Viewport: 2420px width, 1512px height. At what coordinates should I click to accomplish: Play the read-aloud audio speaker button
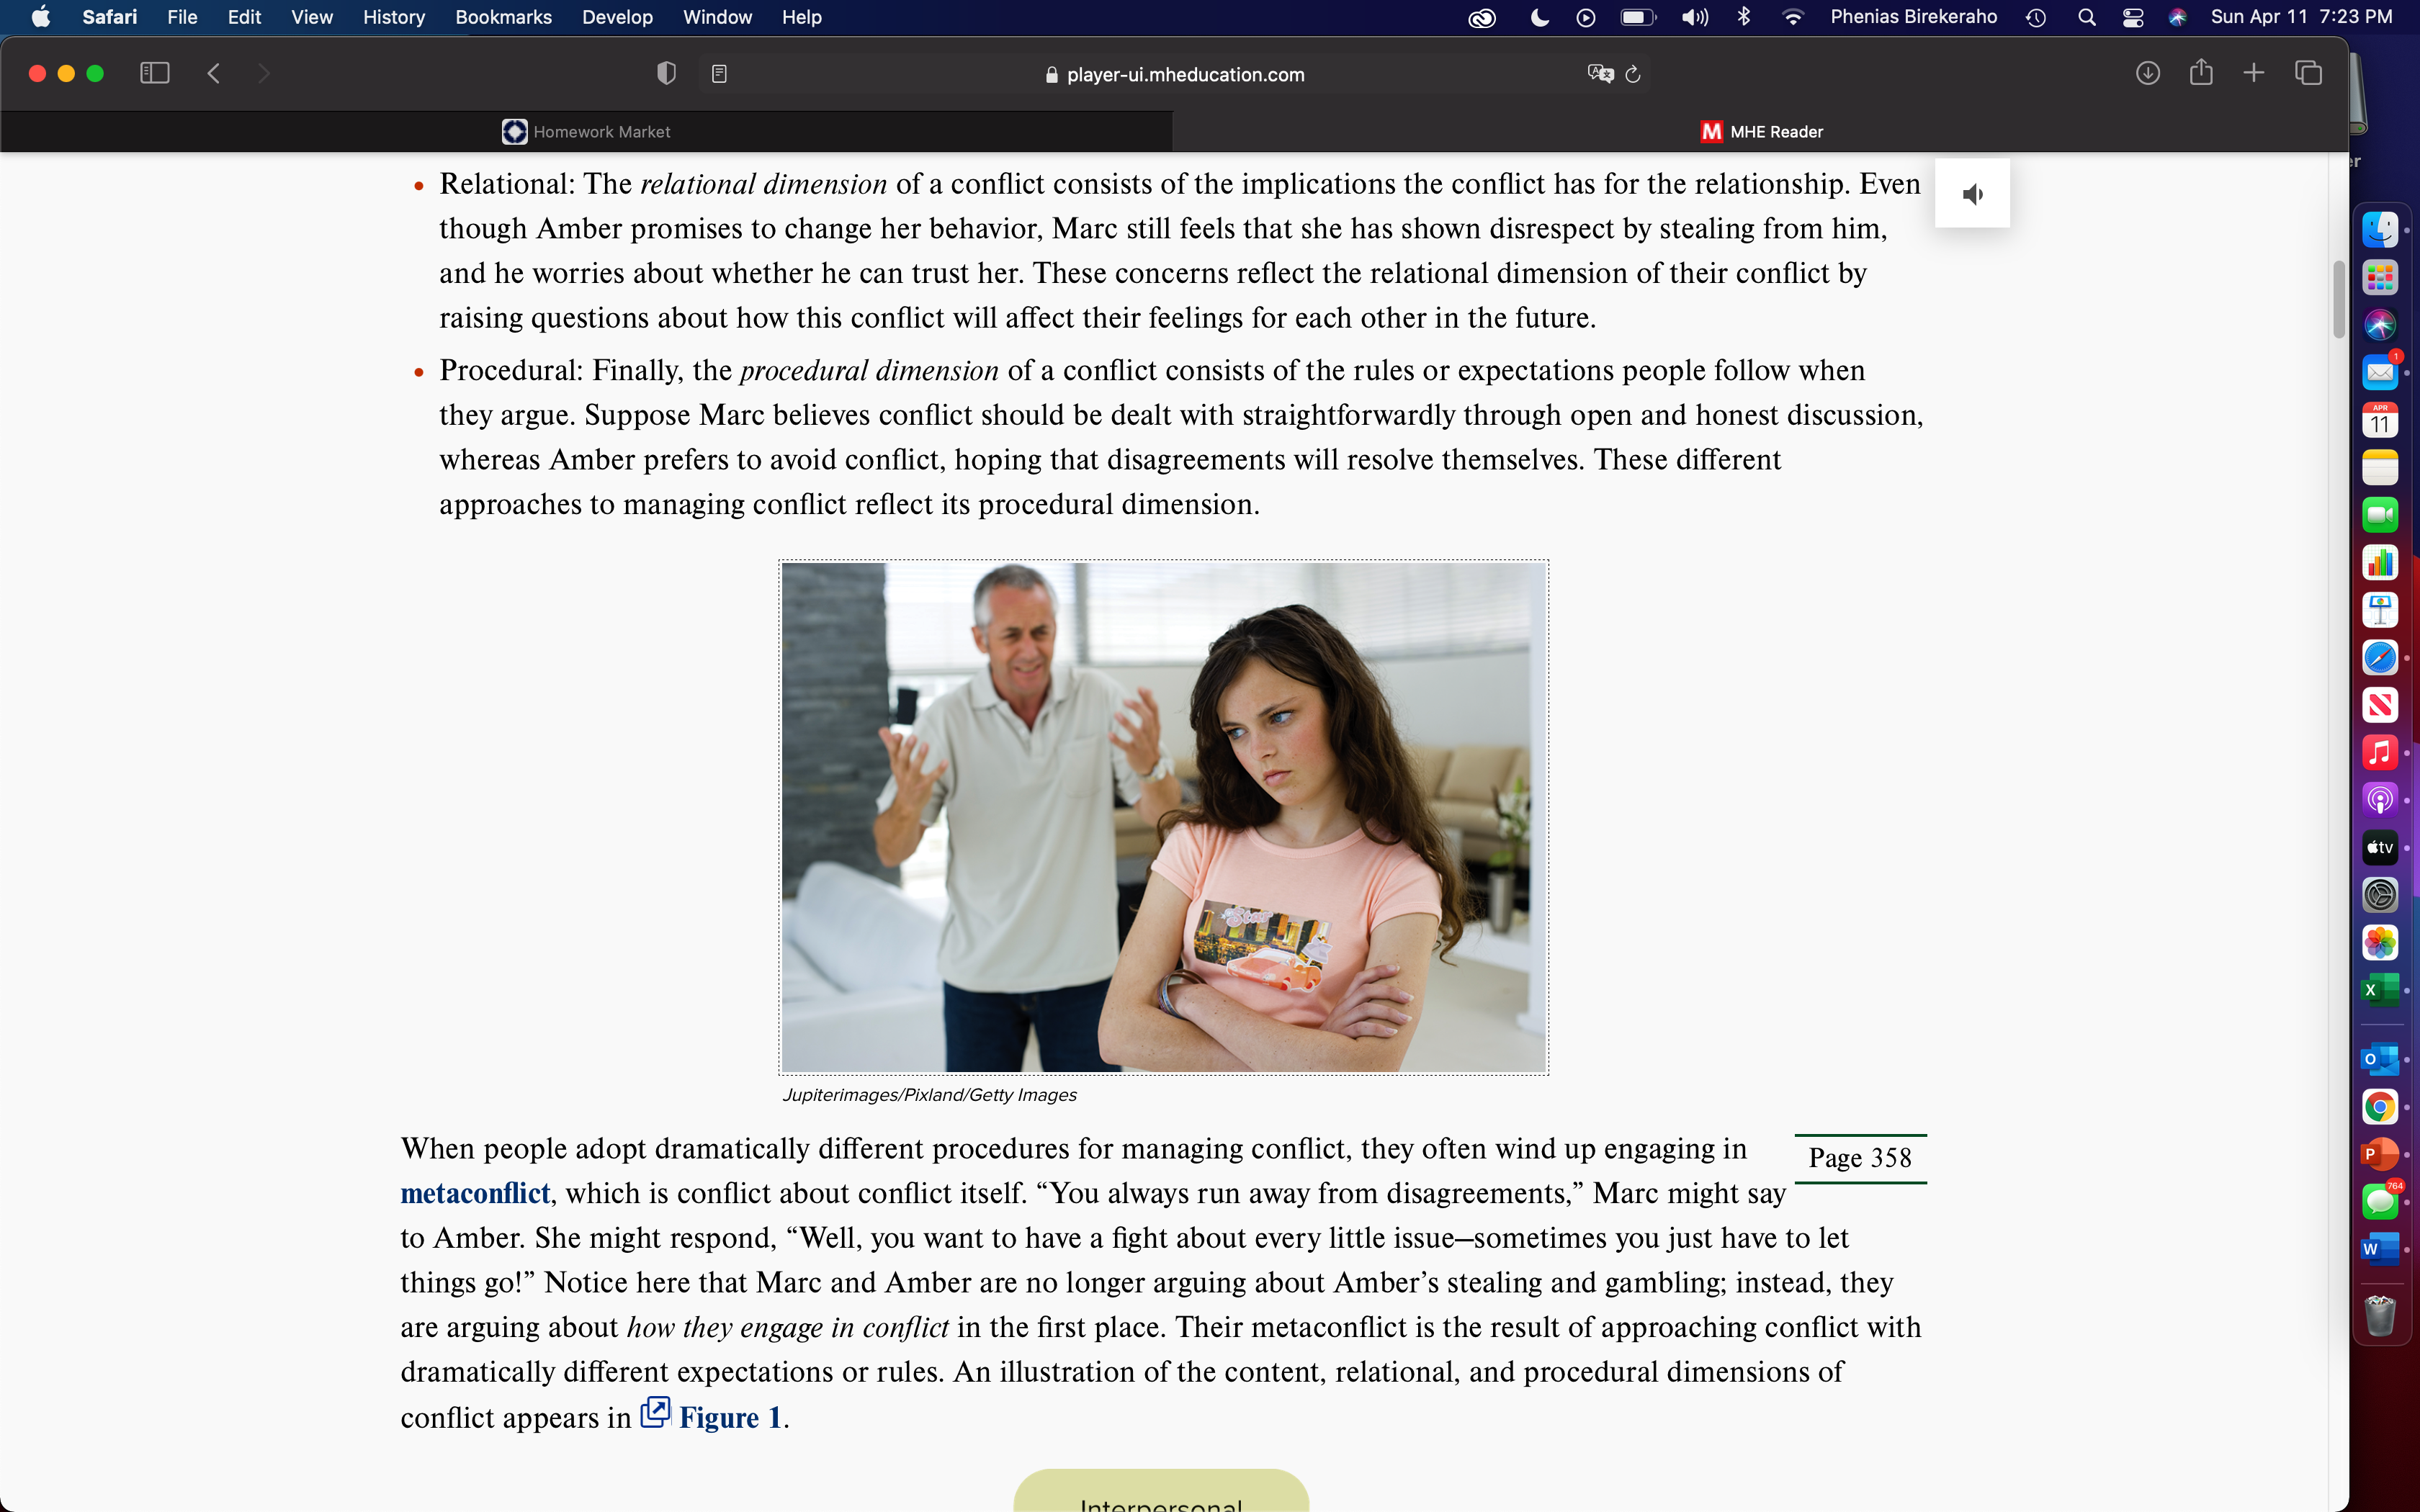click(x=1972, y=194)
